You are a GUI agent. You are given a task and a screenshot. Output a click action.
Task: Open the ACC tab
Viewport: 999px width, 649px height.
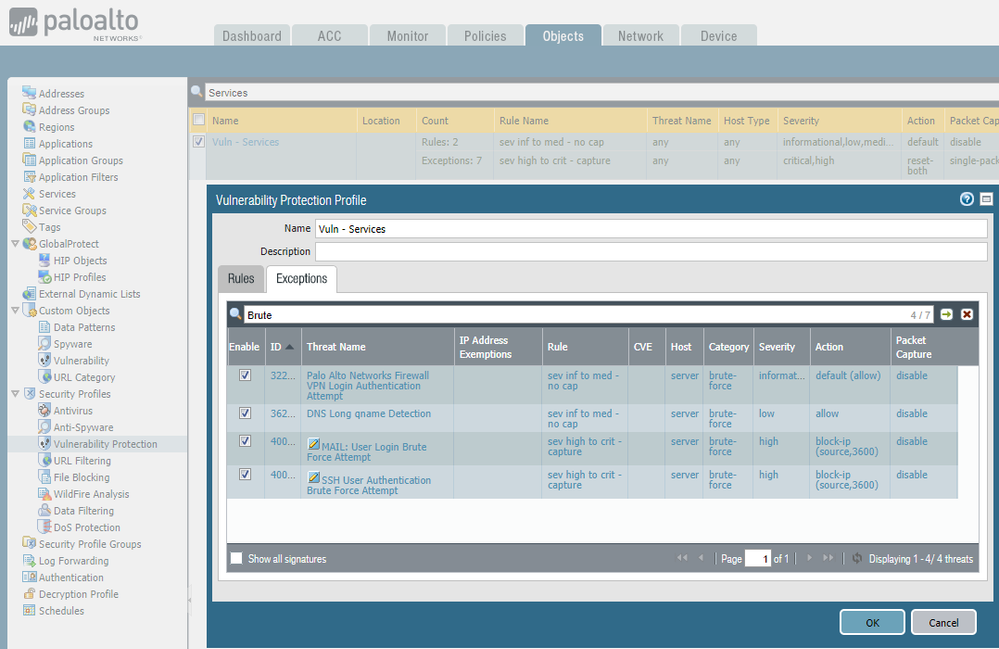(x=329, y=36)
